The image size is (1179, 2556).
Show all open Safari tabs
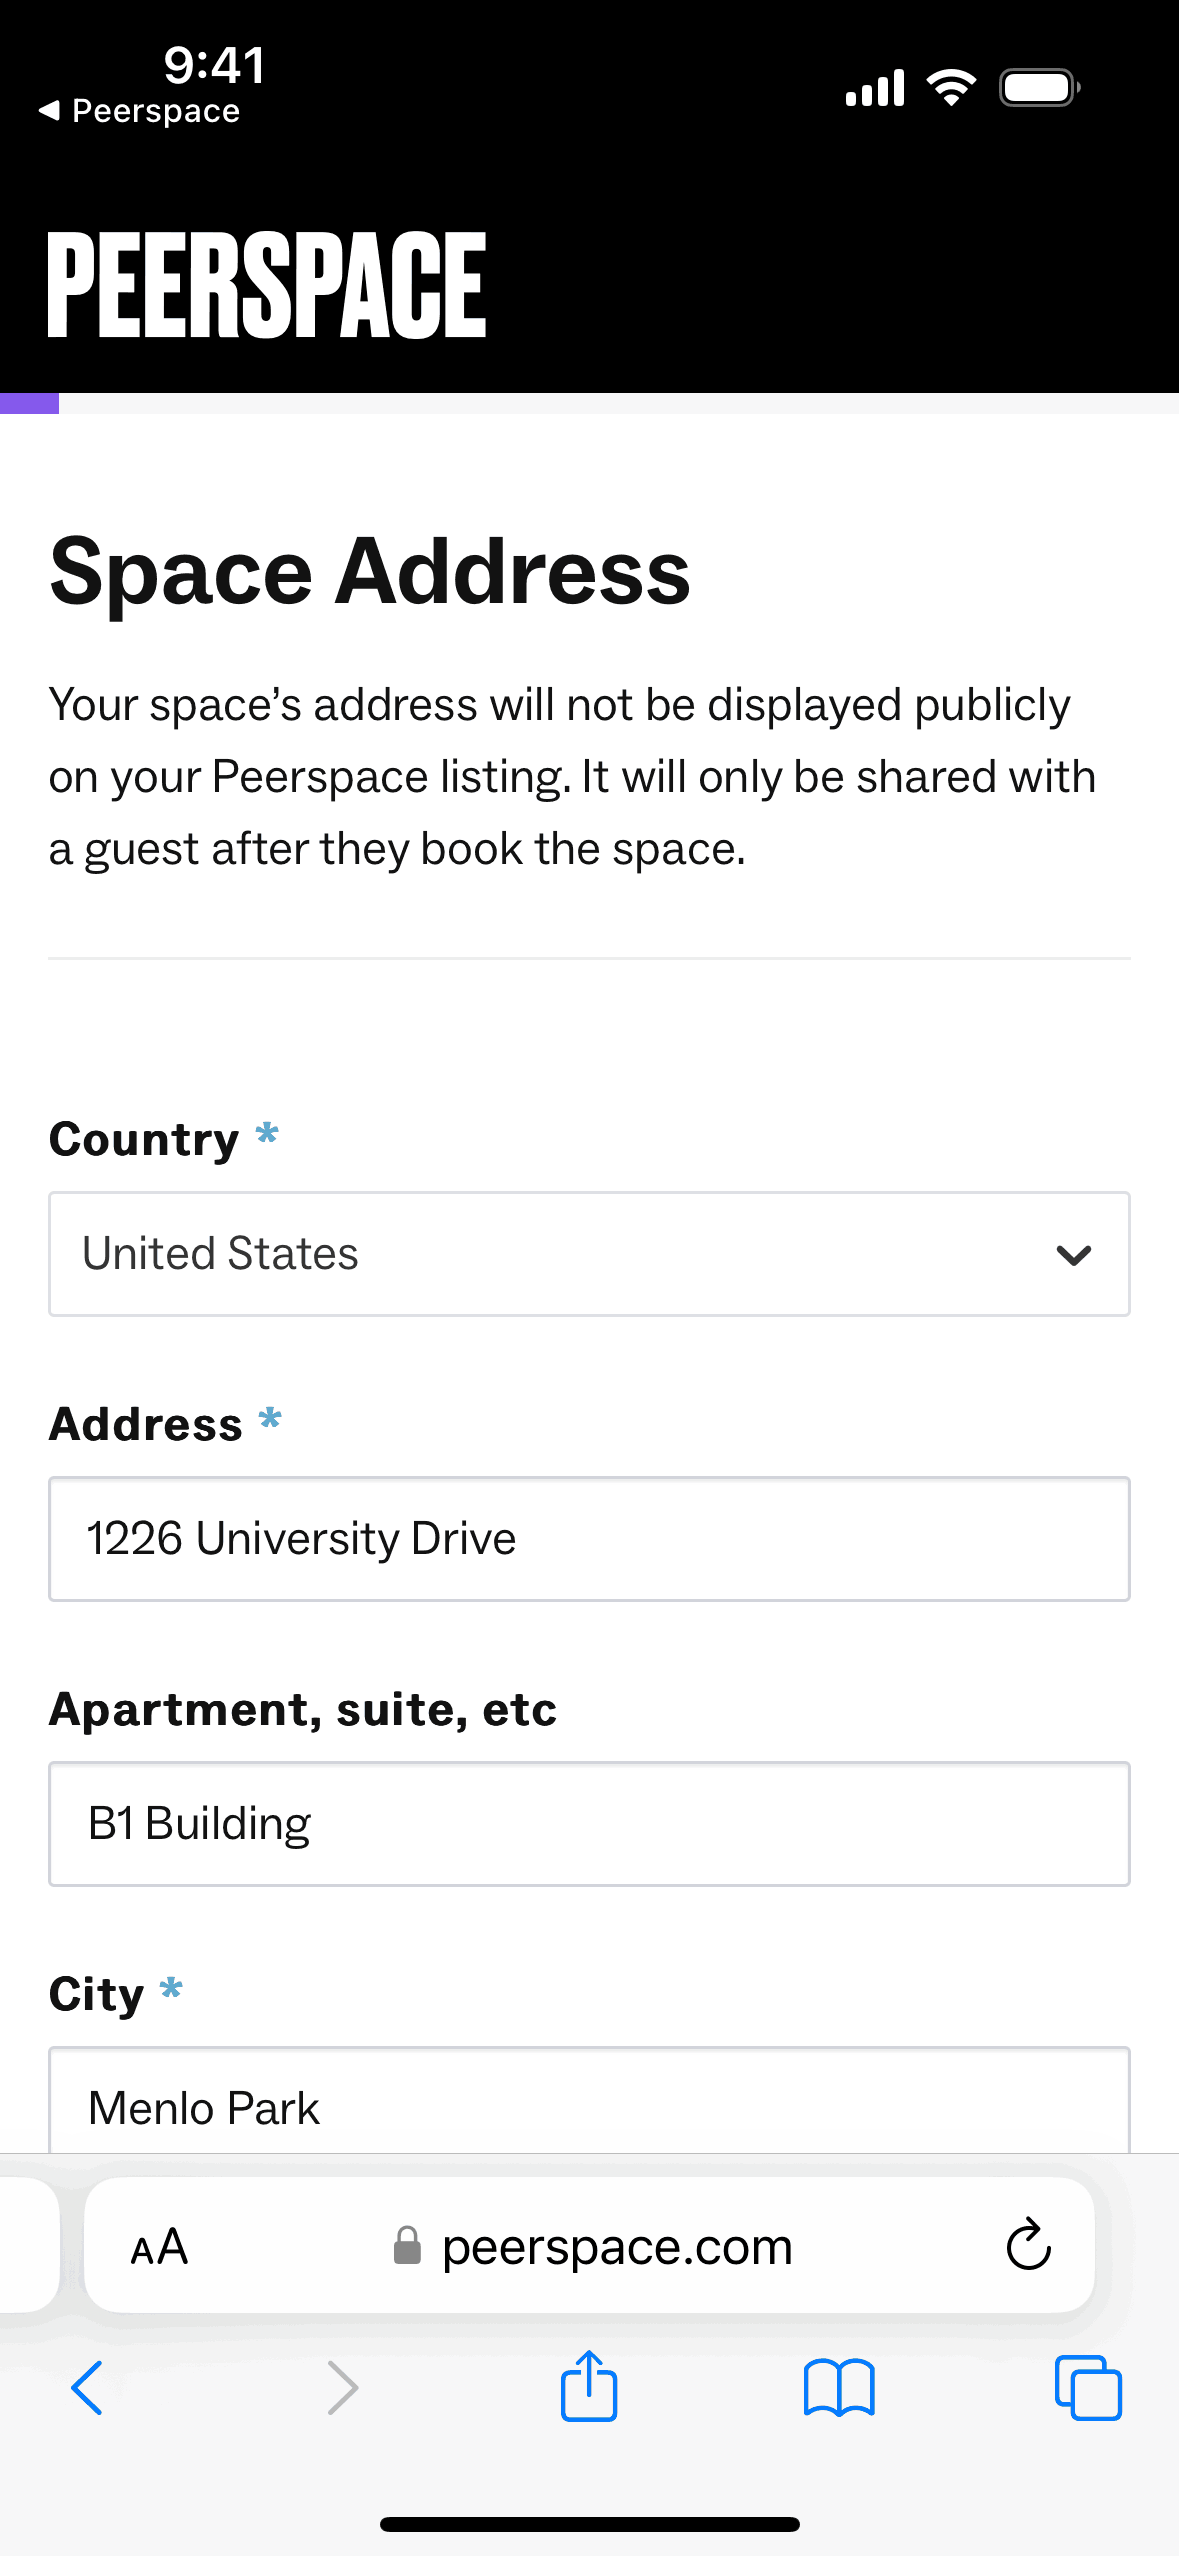[1088, 2388]
